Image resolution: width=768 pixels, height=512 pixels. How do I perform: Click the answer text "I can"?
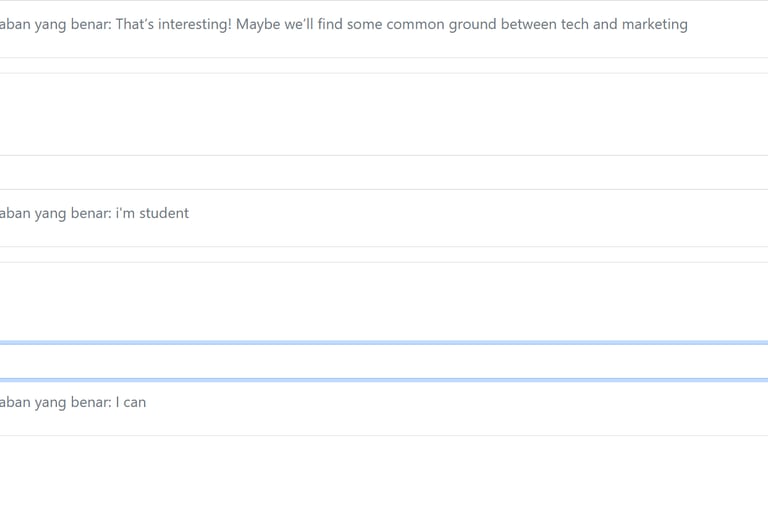point(131,402)
